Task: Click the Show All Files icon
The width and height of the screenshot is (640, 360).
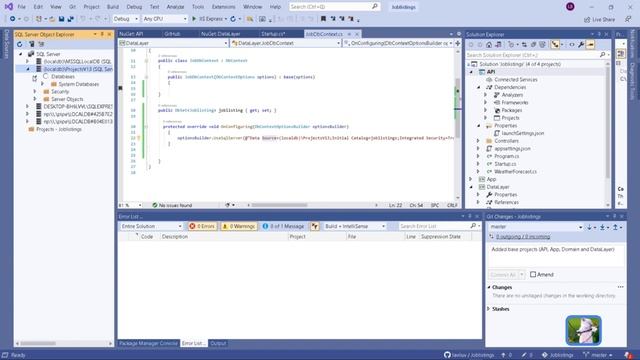Action: tap(542, 44)
